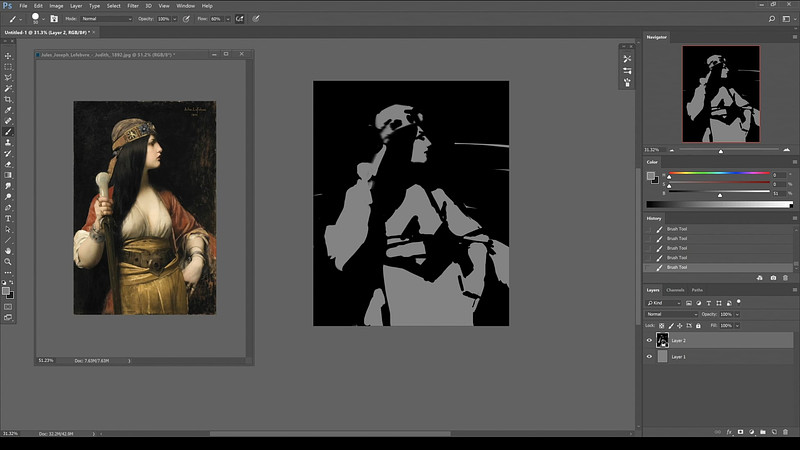Image resolution: width=800 pixels, height=450 pixels.
Task: Open the layer filter Kind dropdown
Action: point(664,303)
